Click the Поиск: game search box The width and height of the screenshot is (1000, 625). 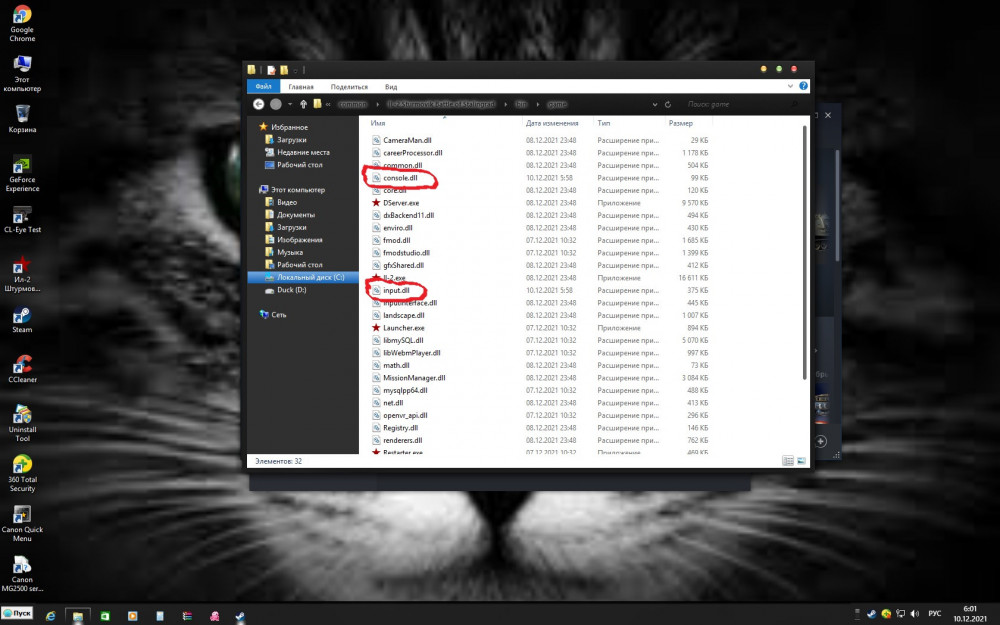pyautogui.click(x=739, y=104)
